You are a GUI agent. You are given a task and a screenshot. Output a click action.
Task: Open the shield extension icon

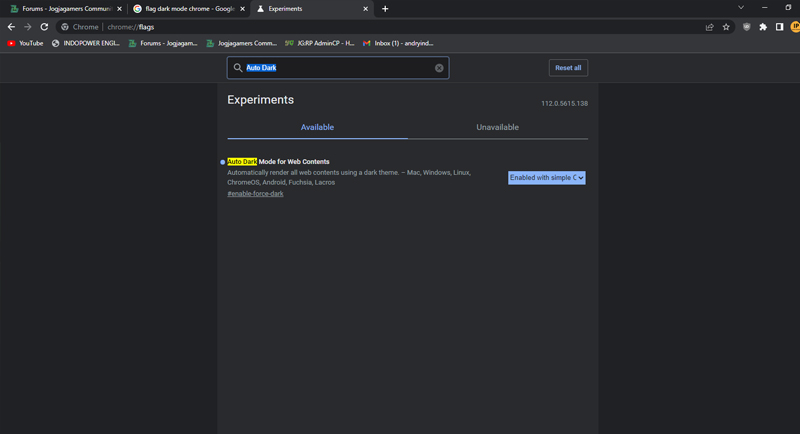click(x=746, y=27)
